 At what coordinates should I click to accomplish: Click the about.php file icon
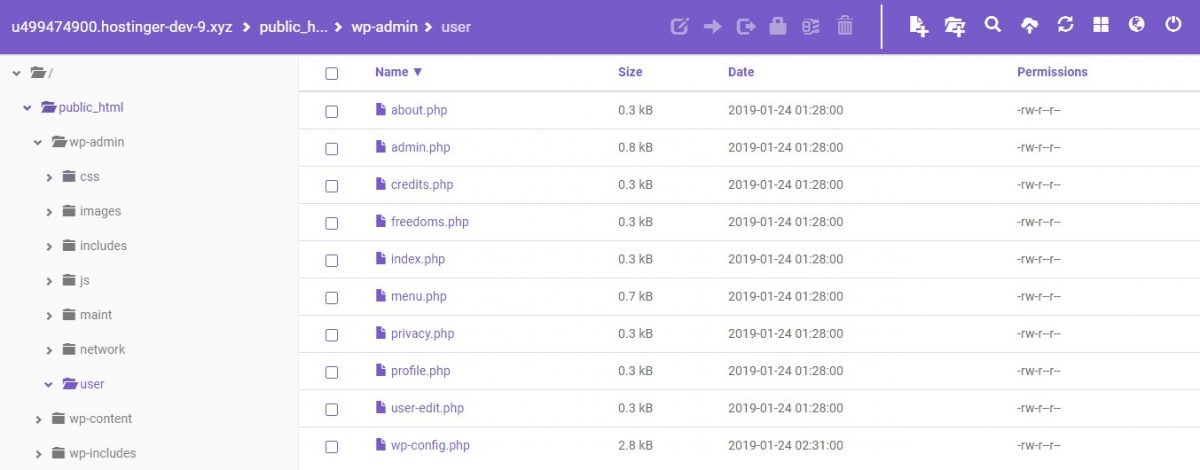point(381,110)
